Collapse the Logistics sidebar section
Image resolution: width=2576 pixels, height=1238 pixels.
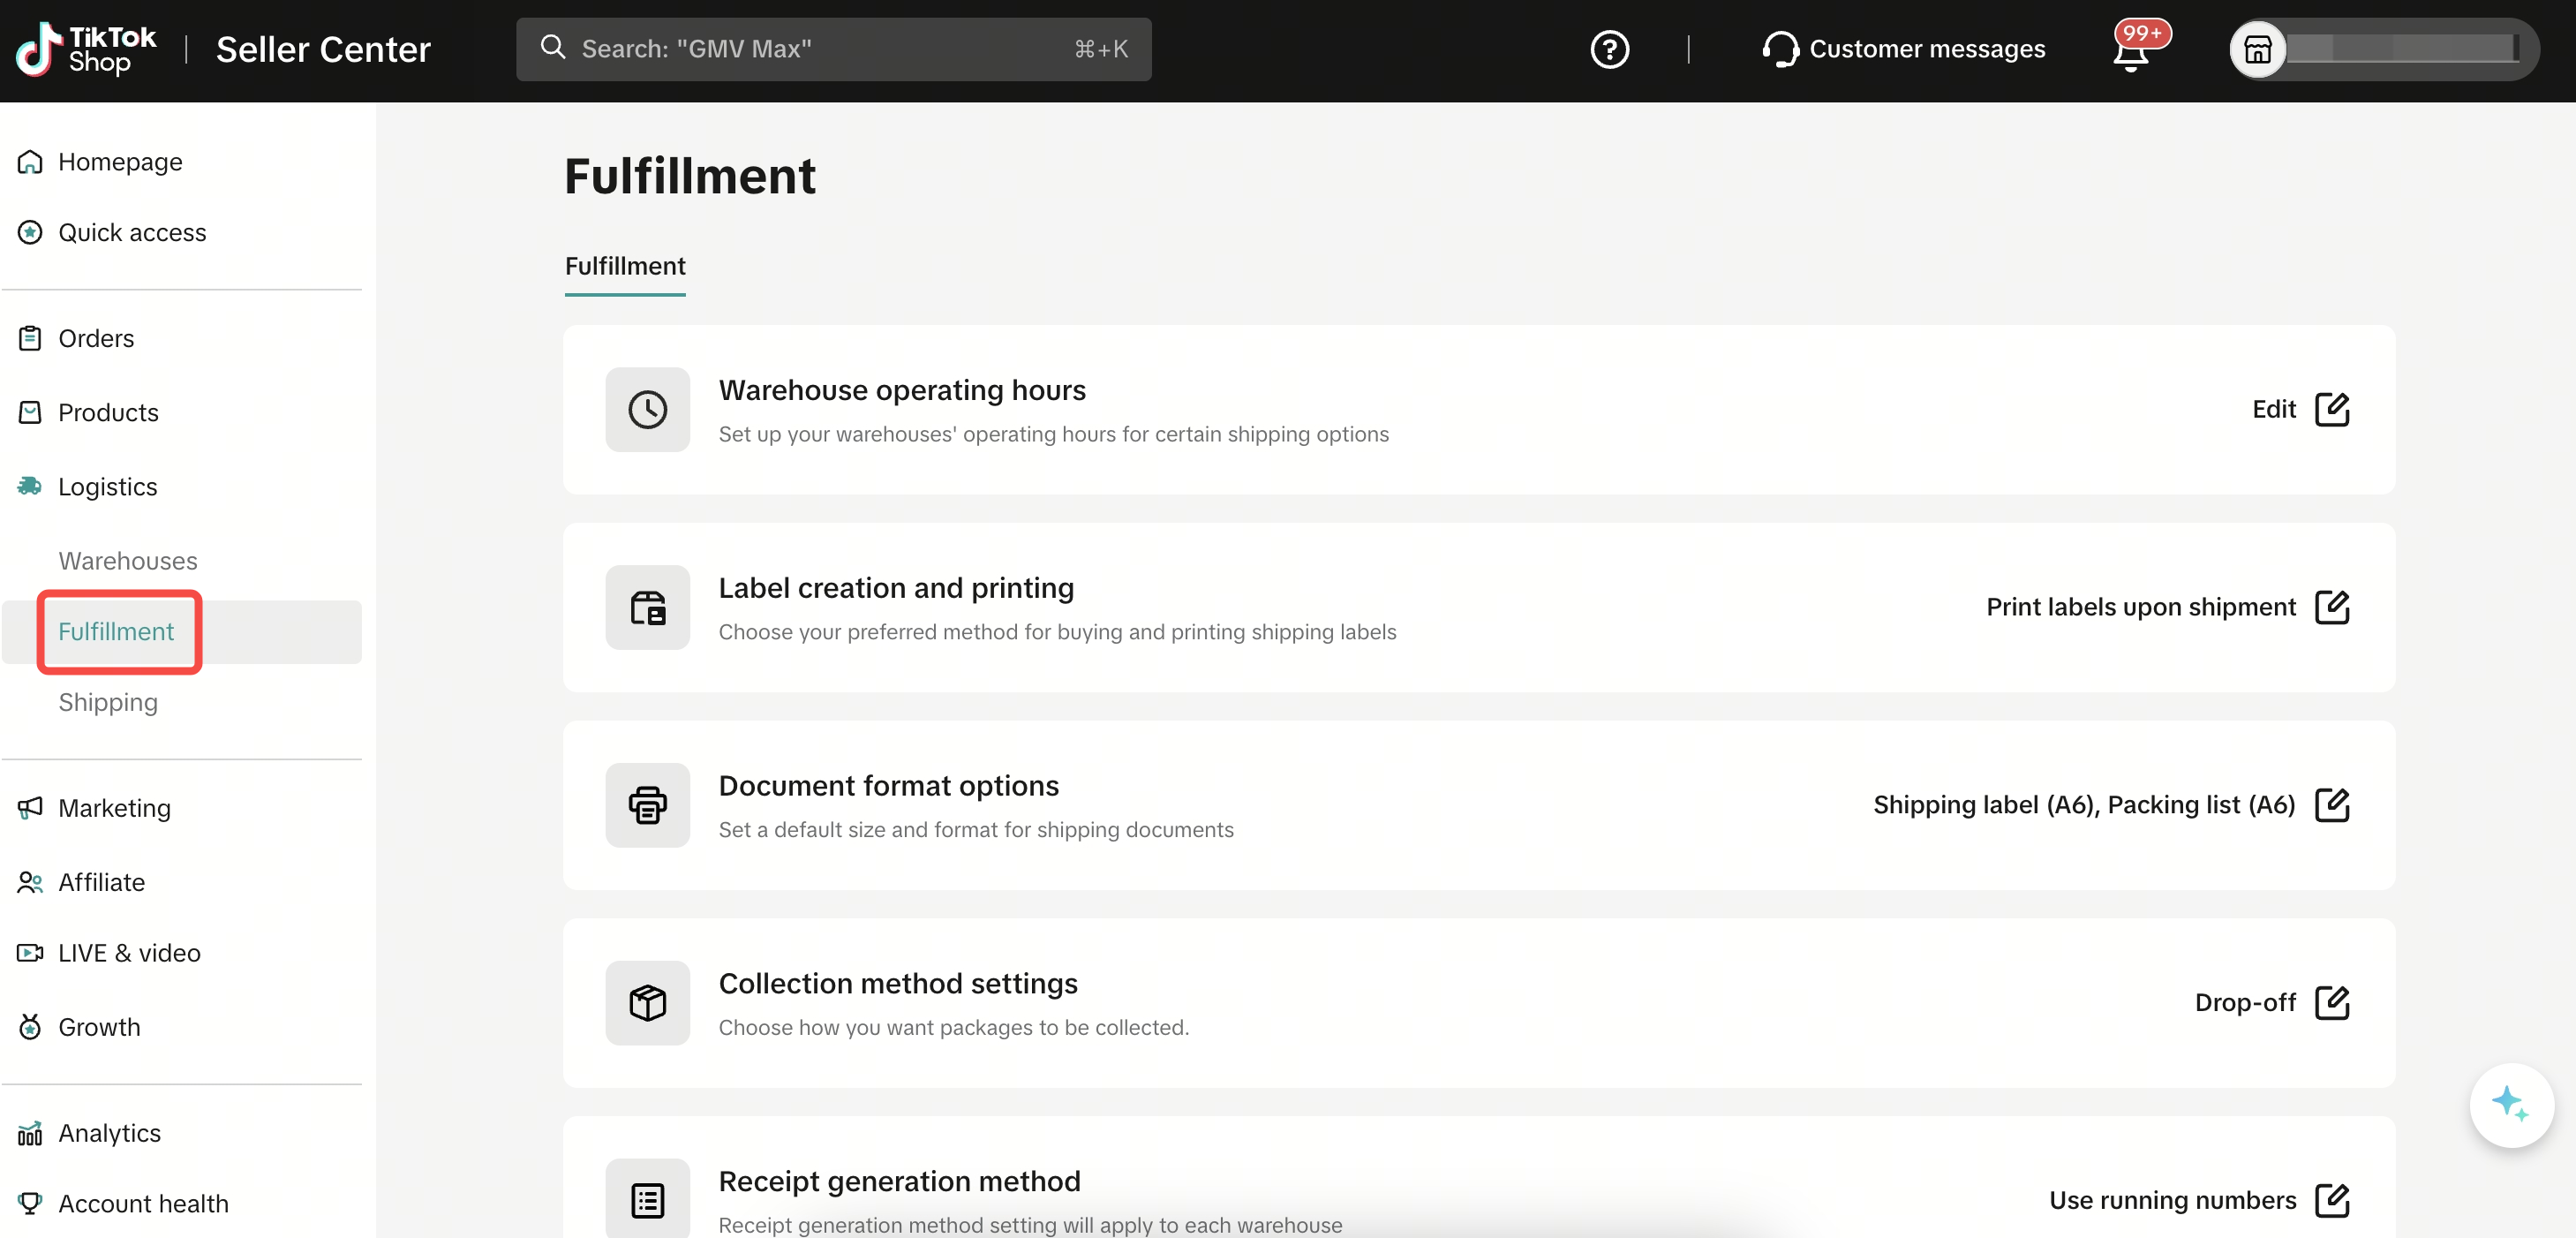108,487
